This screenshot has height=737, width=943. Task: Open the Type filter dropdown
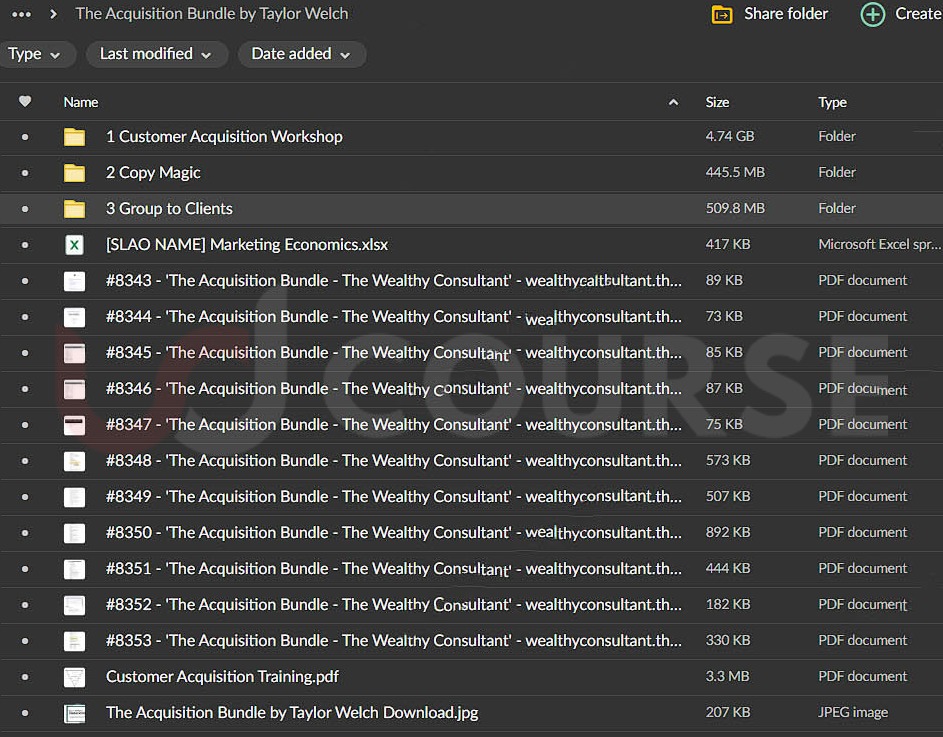click(36, 54)
